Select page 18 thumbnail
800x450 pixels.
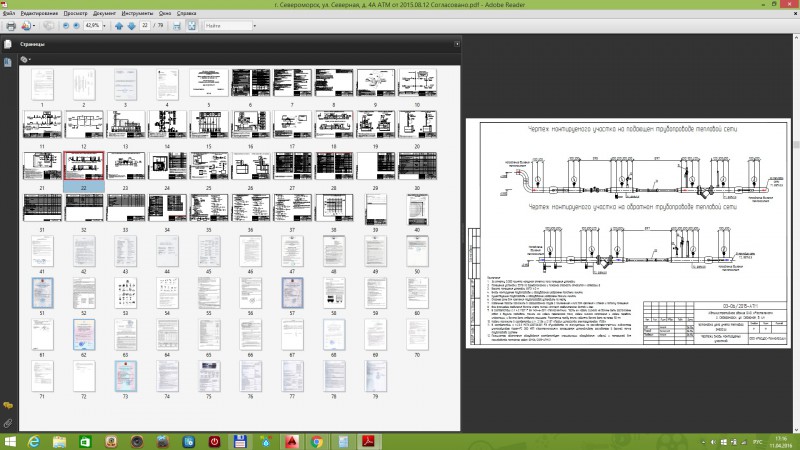click(334, 124)
